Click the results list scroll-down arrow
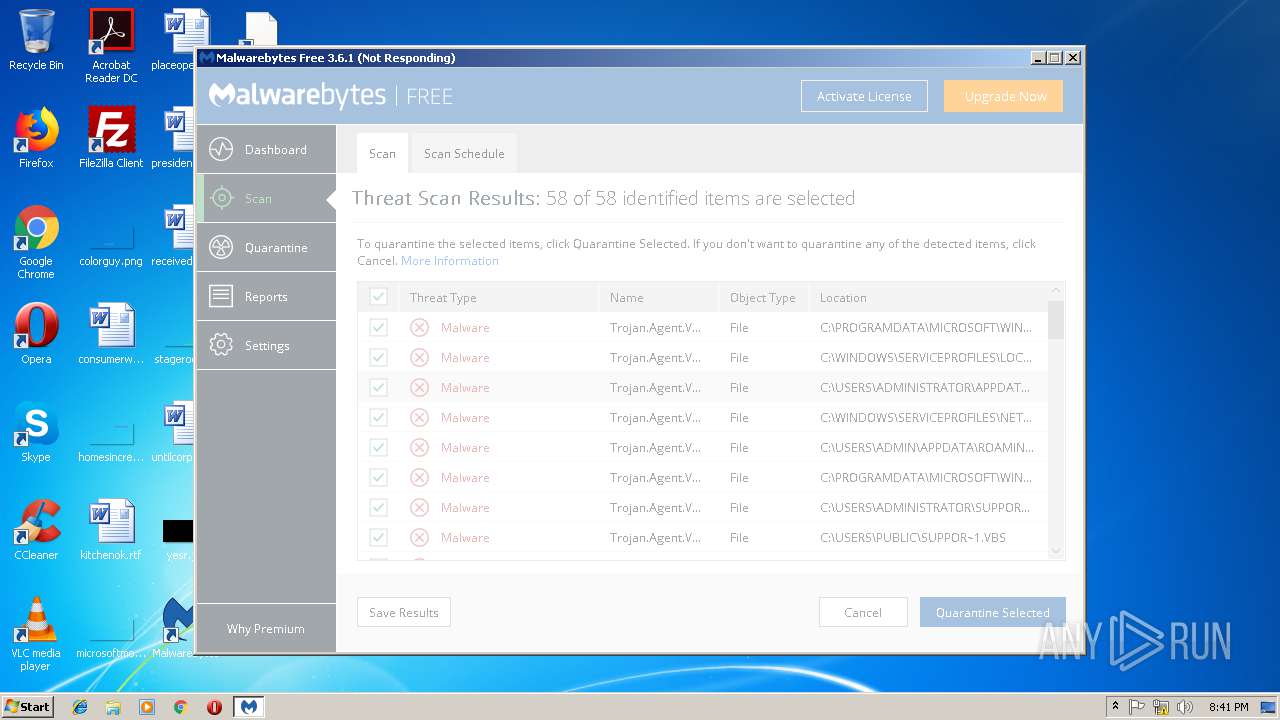This screenshot has height=720, width=1280. [1056, 551]
